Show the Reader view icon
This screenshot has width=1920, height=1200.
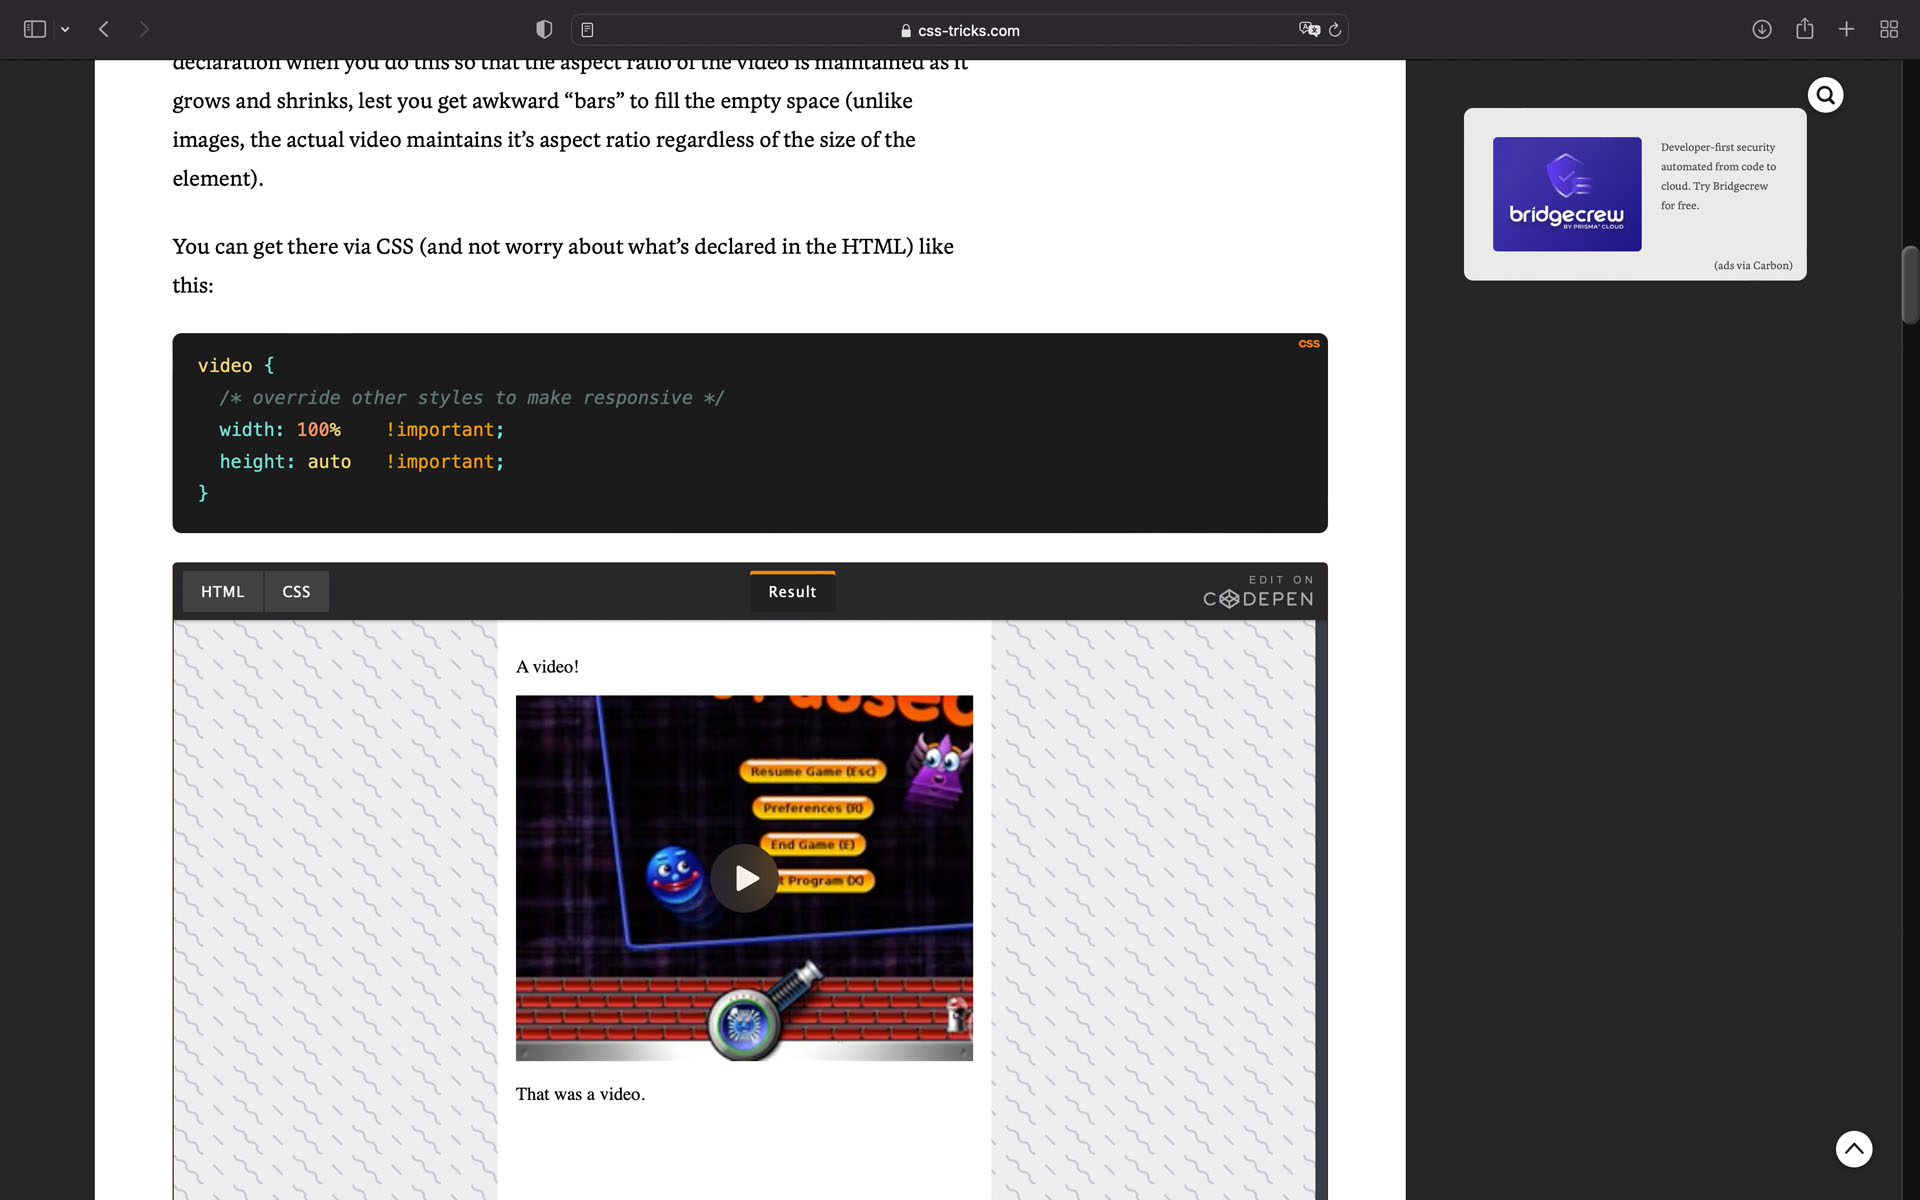[587, 30]
